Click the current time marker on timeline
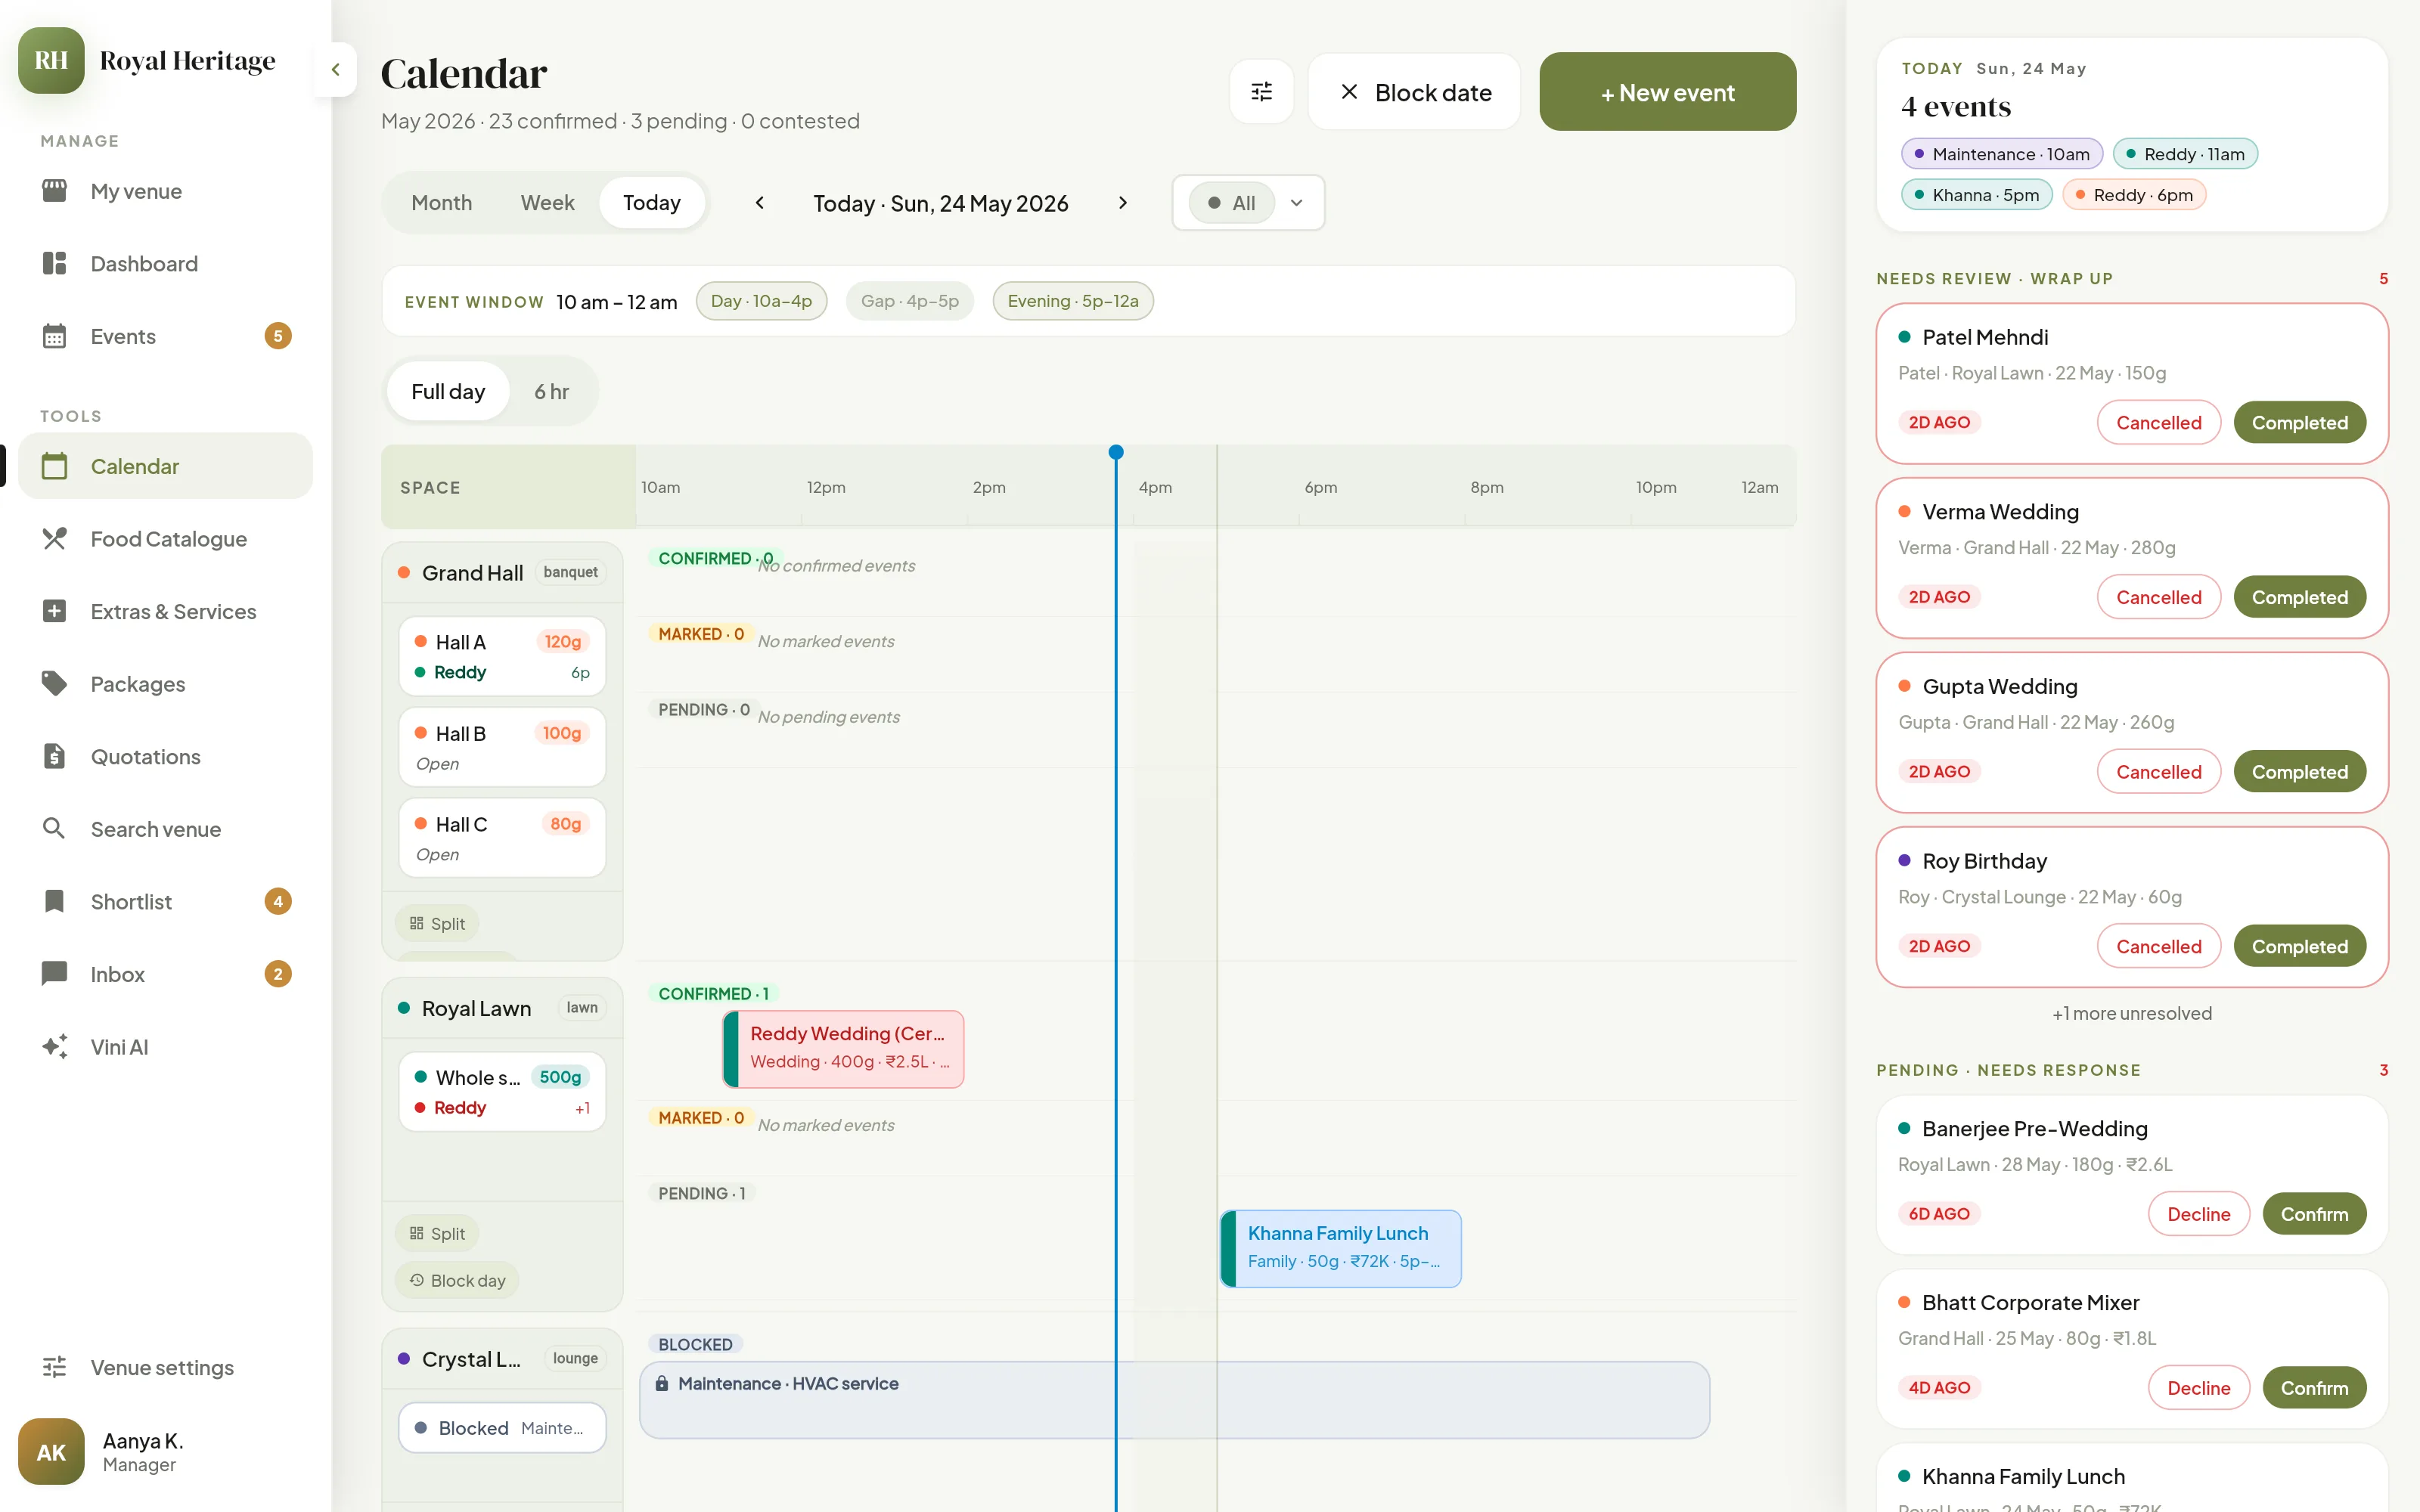This screenshot has width=2420, height=1512. tap(1116, 452)
